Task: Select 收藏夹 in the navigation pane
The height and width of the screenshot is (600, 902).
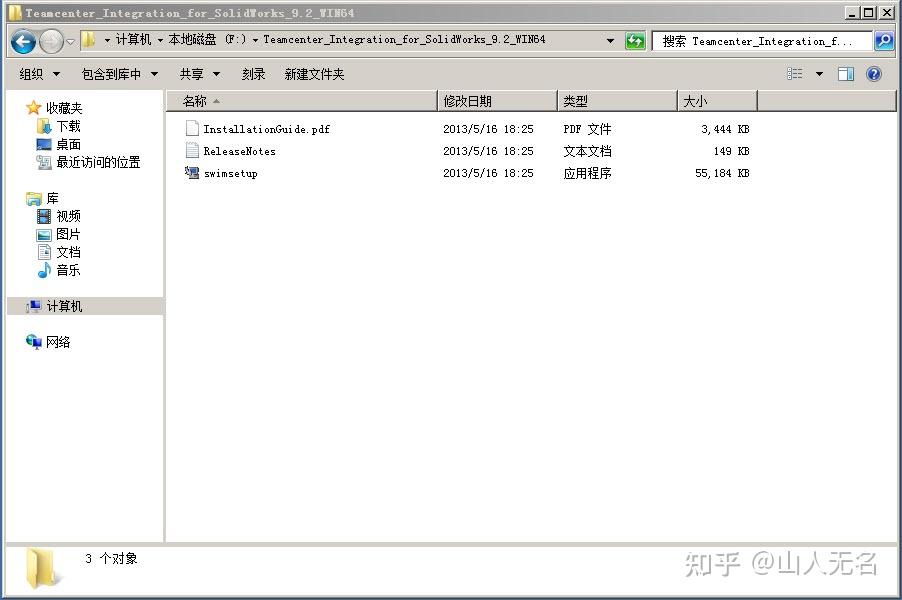Action: tap(64, 108)
